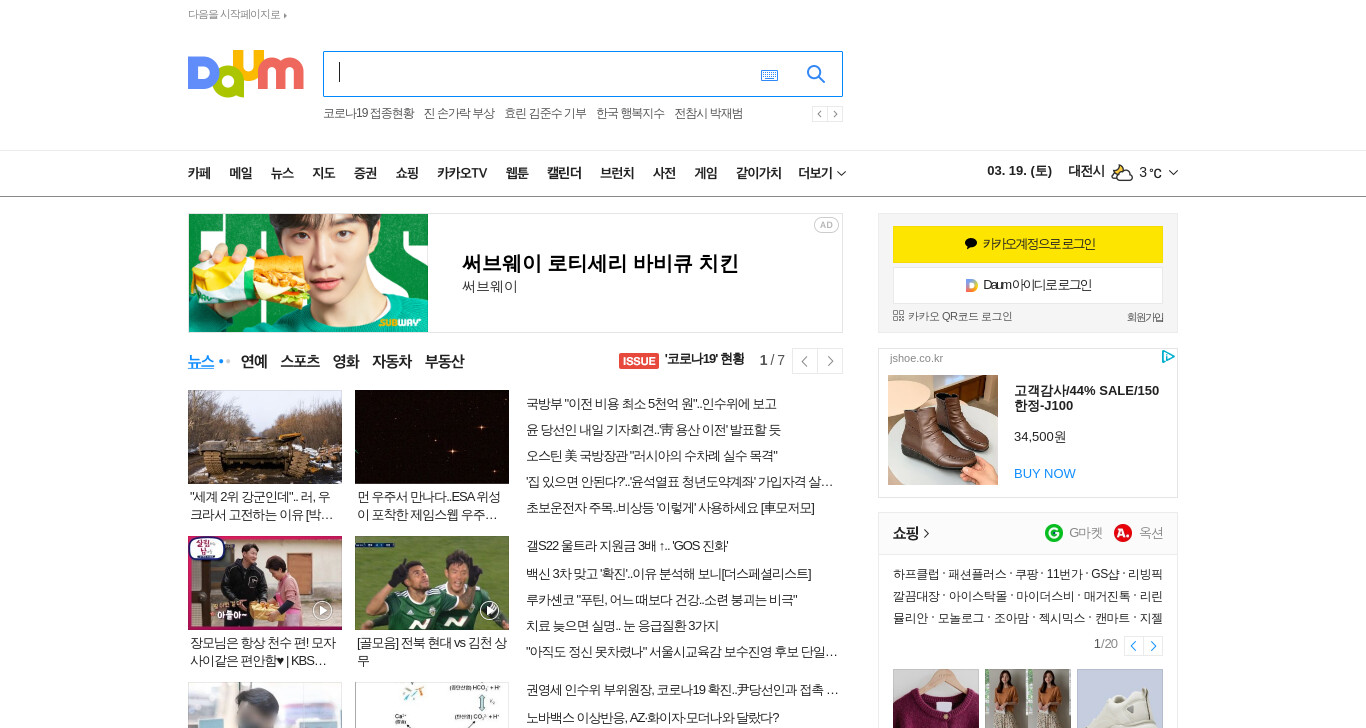Play the 전북 현대 vs 김천 video

point(432,583)
